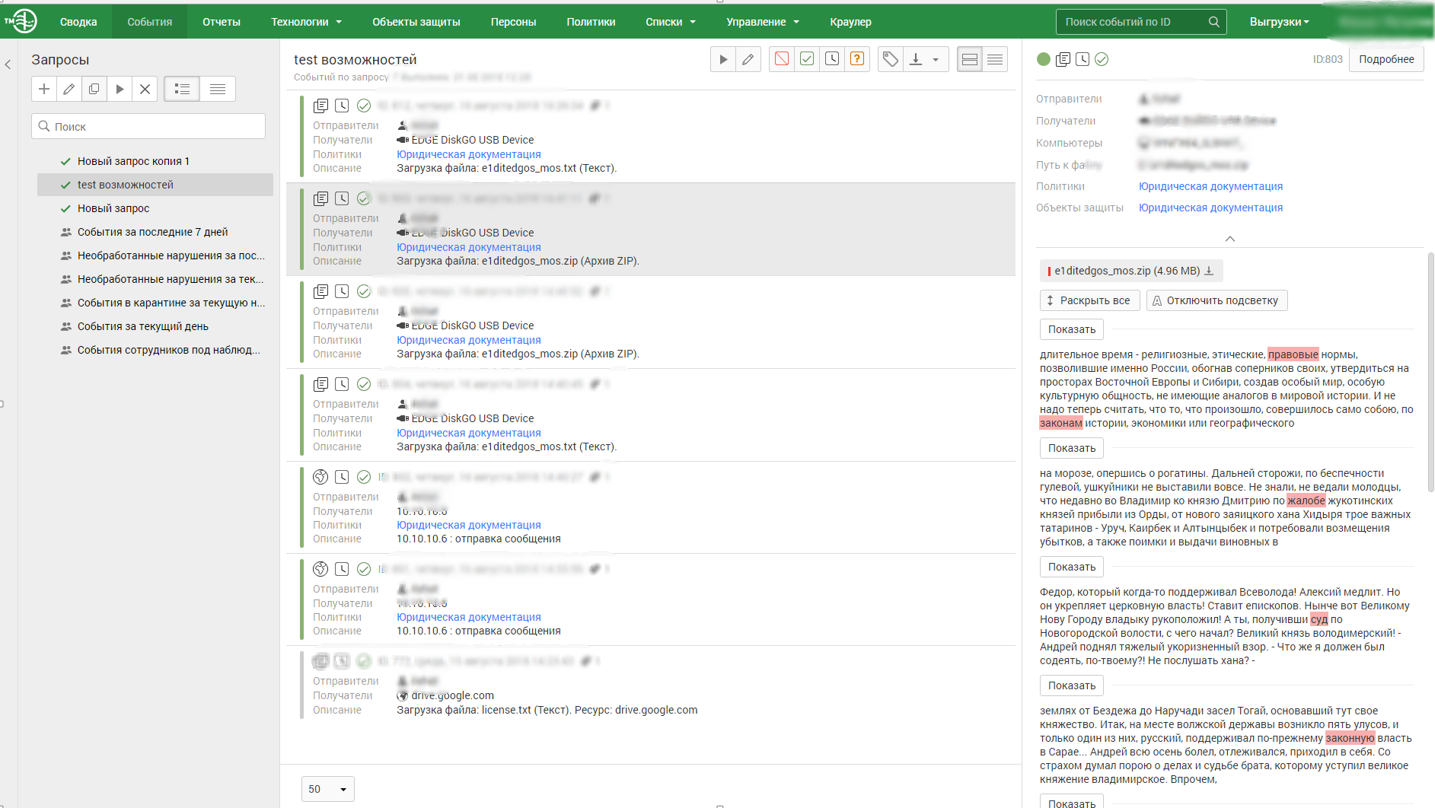Image resolution: width=1435 pixels, height=808 pixels.
Task: Click the tag icon in the events toolbar
Action: (x=890, y=60)
